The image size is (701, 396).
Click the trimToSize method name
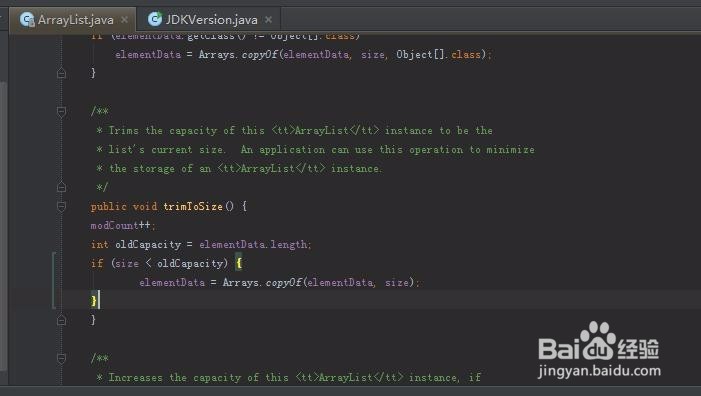(193, 206)
